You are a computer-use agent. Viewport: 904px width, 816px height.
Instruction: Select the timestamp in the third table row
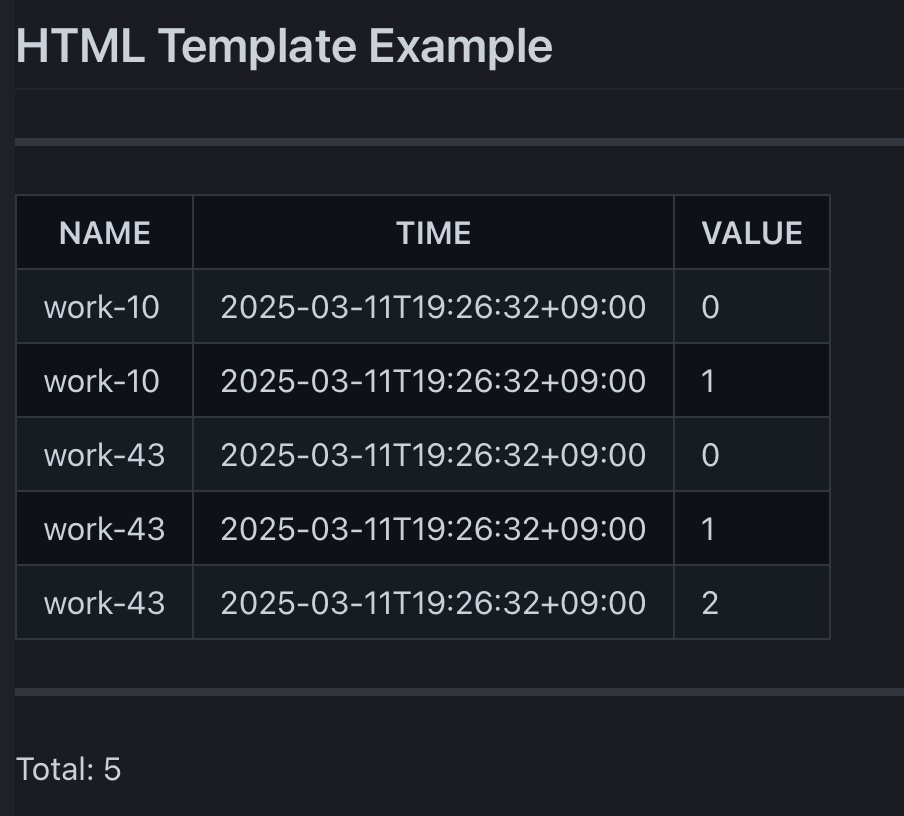[433, 455]
